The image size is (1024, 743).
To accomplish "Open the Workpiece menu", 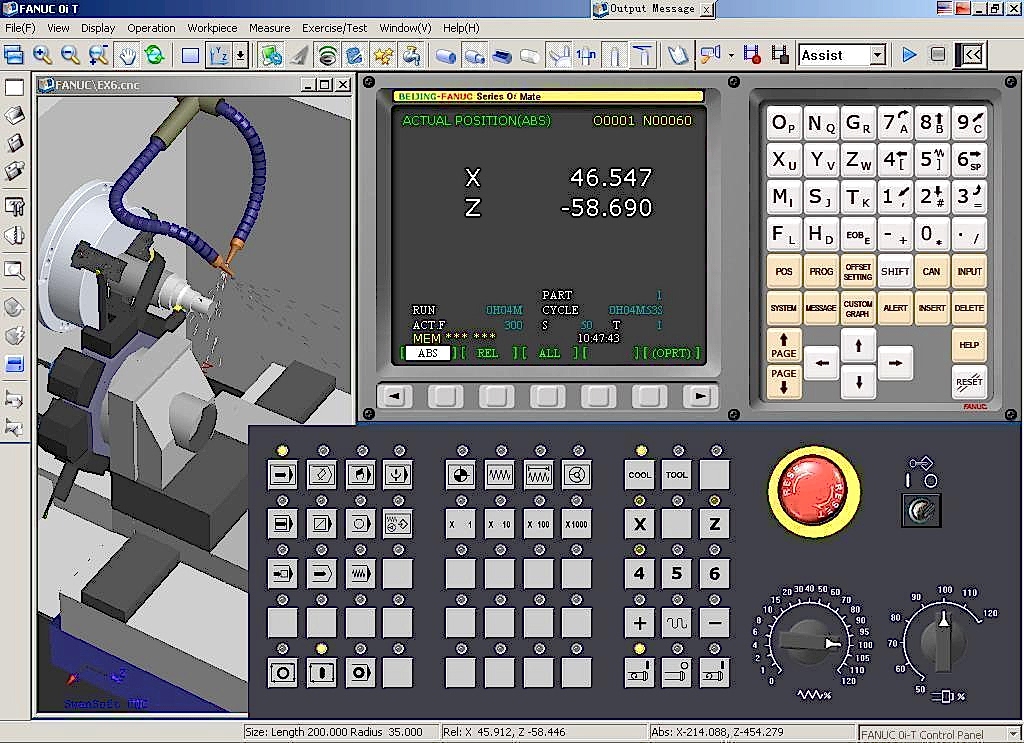I will [x=212, y=28].
